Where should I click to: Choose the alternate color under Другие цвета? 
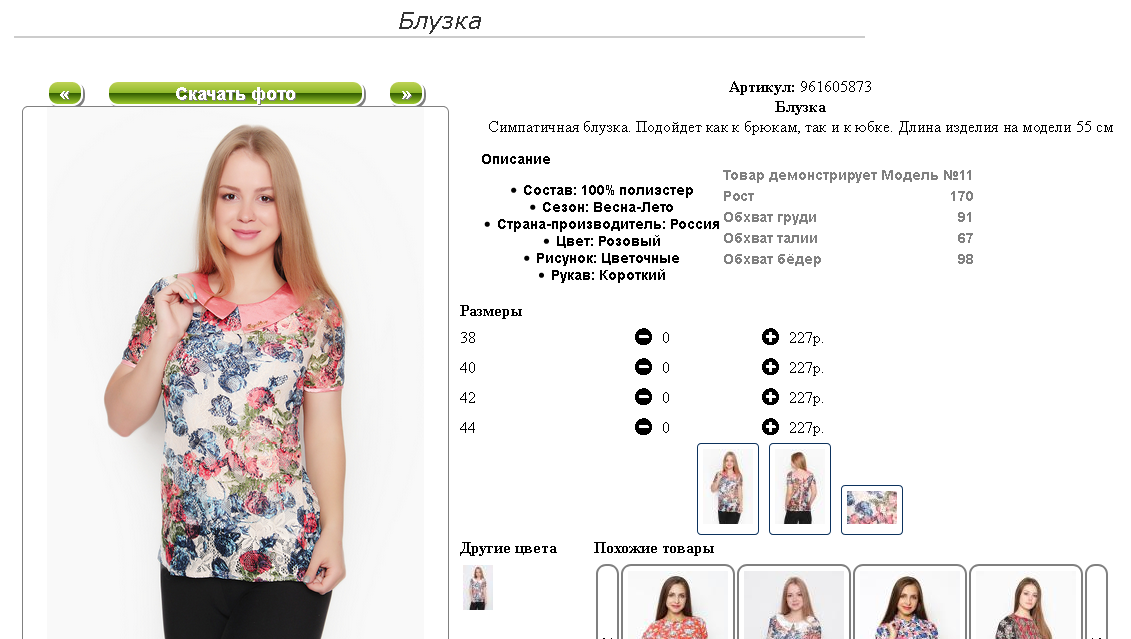(478, 588)
